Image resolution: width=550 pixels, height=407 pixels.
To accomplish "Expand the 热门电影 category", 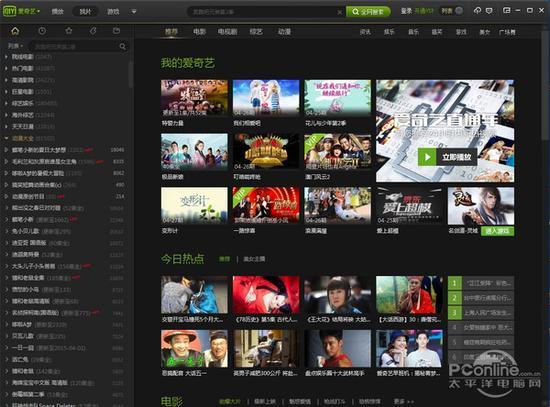I will pyautogui.click(x=6, y=68).
